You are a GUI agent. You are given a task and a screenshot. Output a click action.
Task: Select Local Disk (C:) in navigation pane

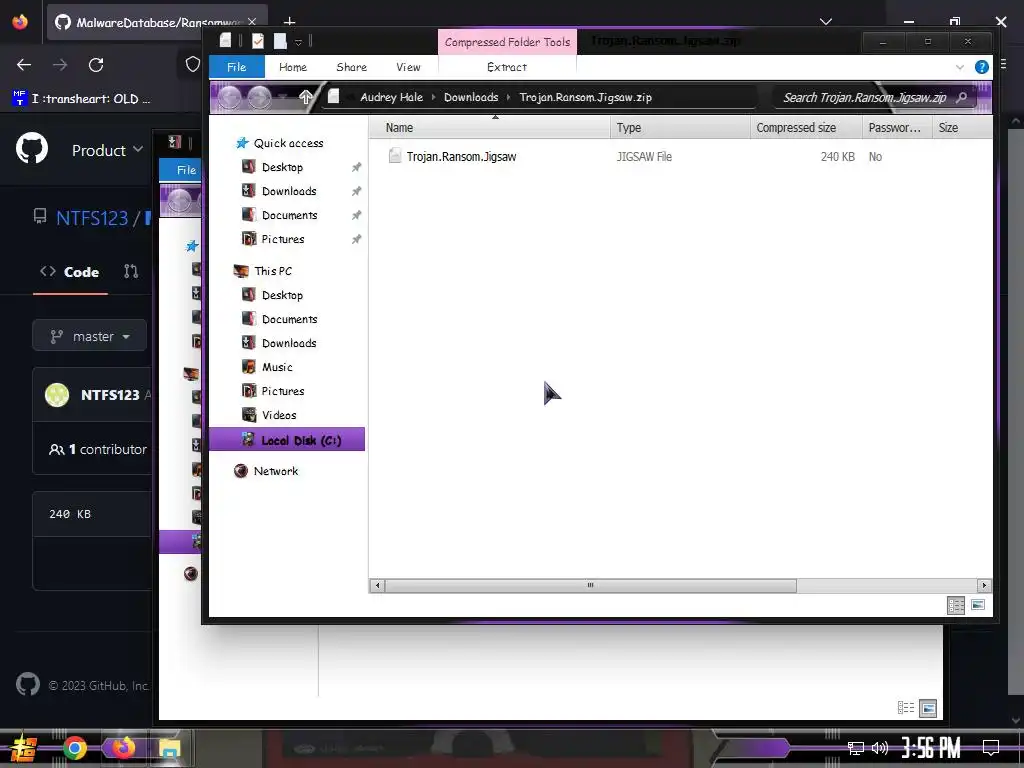click(x=287, y=440)
